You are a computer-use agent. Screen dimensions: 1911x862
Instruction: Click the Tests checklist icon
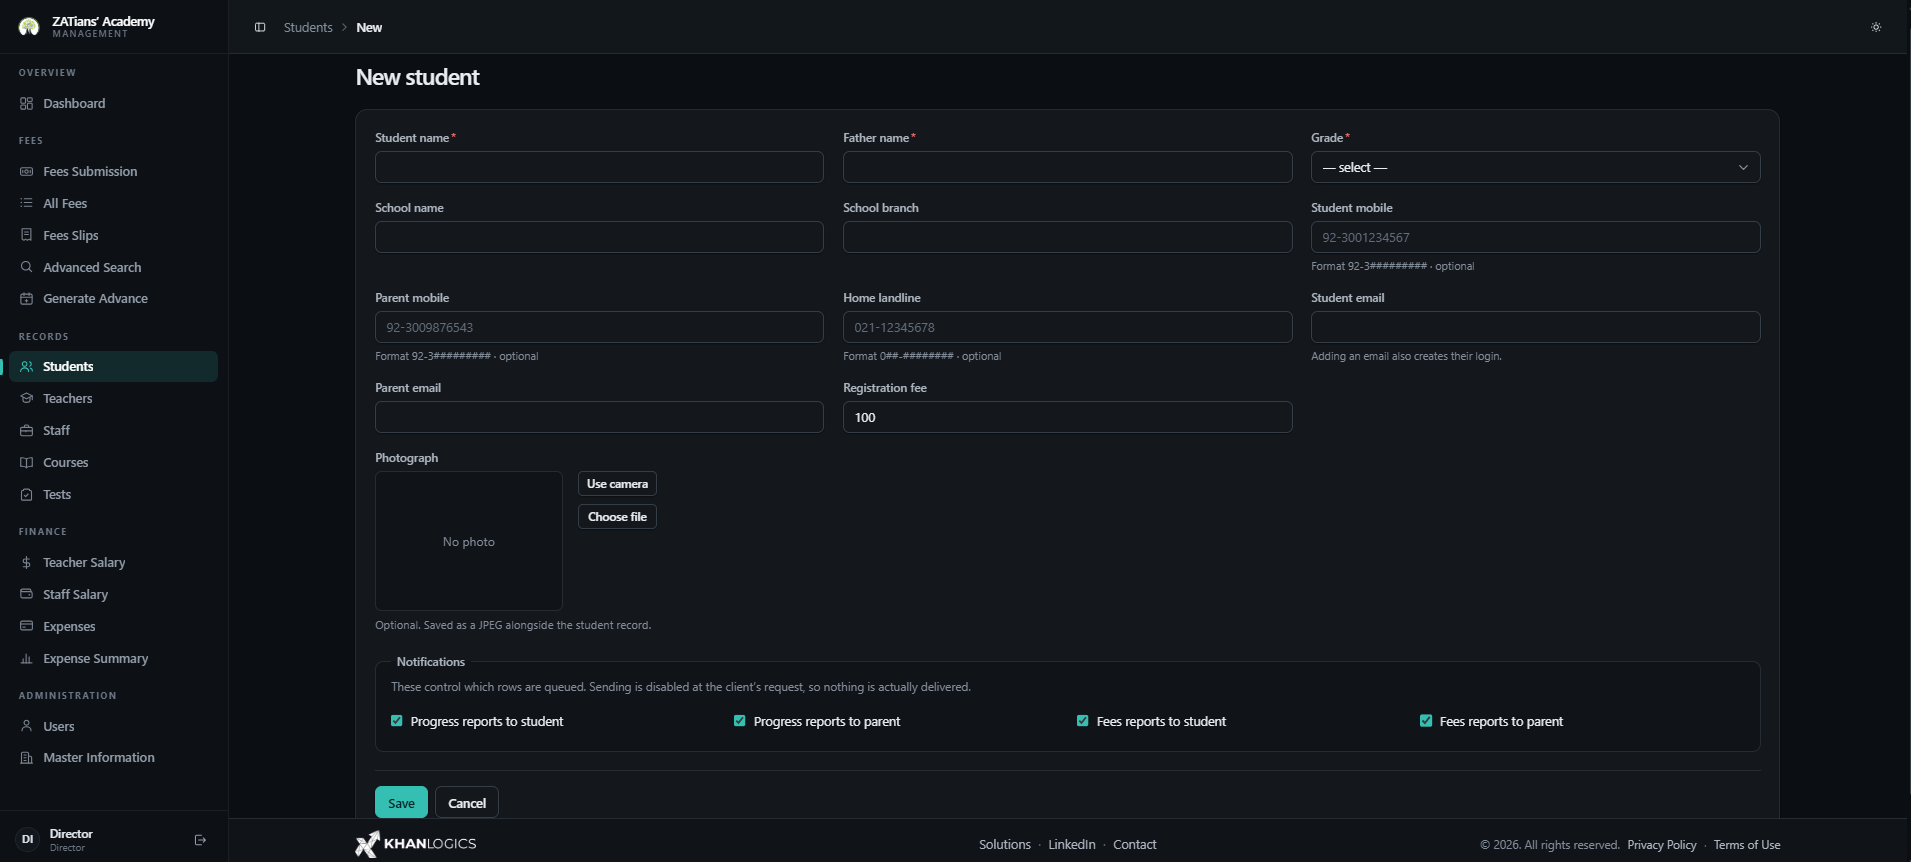(27, 494)
